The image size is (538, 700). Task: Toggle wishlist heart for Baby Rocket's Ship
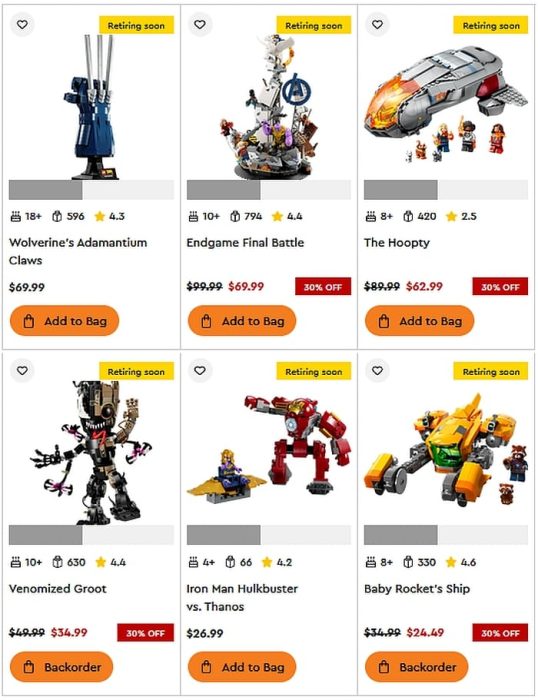377,371
